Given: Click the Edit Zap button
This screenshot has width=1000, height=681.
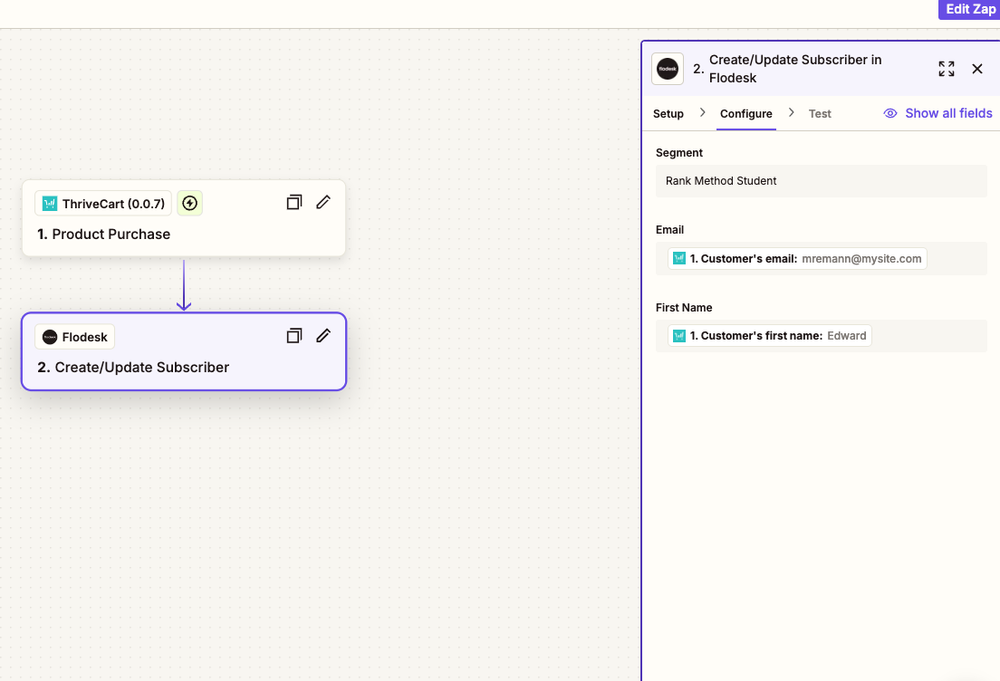Looking at the screenshot, I should [969, 9].
